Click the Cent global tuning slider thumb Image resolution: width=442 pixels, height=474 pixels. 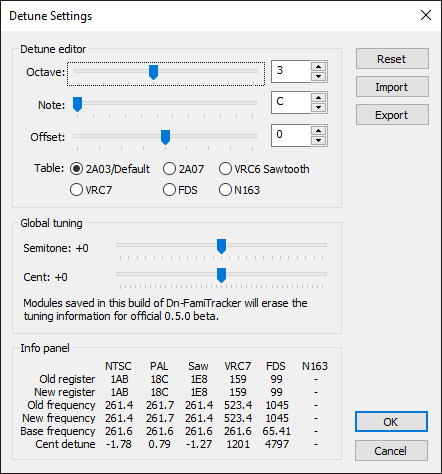click(221, 275)
